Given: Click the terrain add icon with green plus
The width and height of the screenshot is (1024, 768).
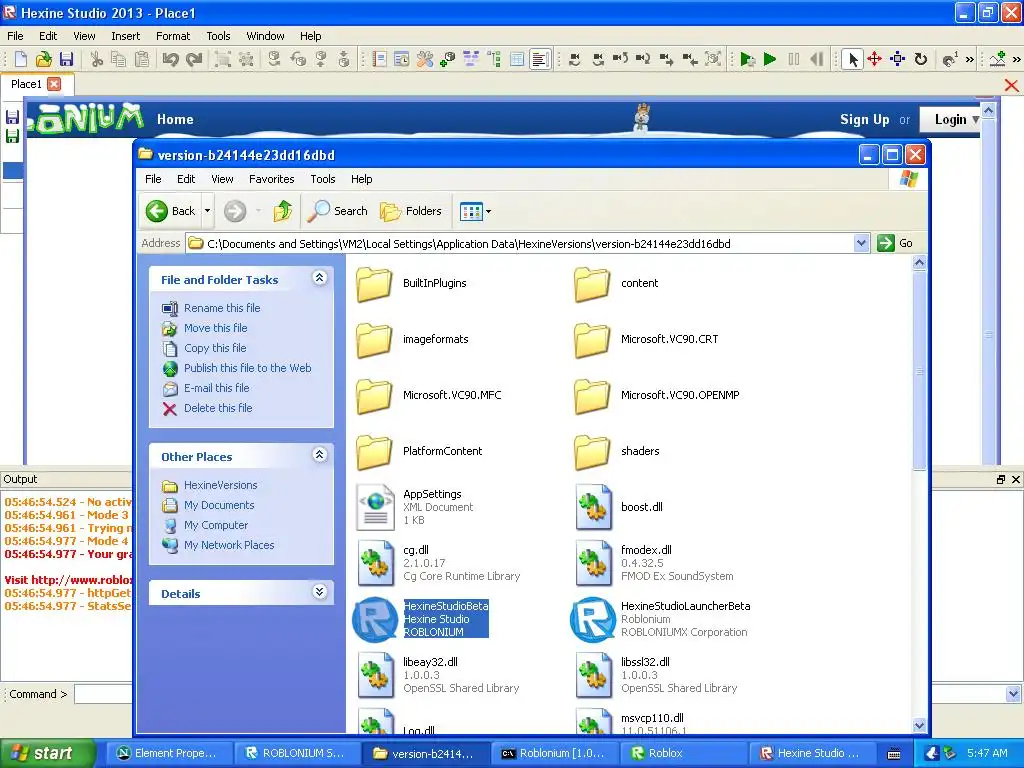Looking at the screenshot, I should tap(998, 59).
